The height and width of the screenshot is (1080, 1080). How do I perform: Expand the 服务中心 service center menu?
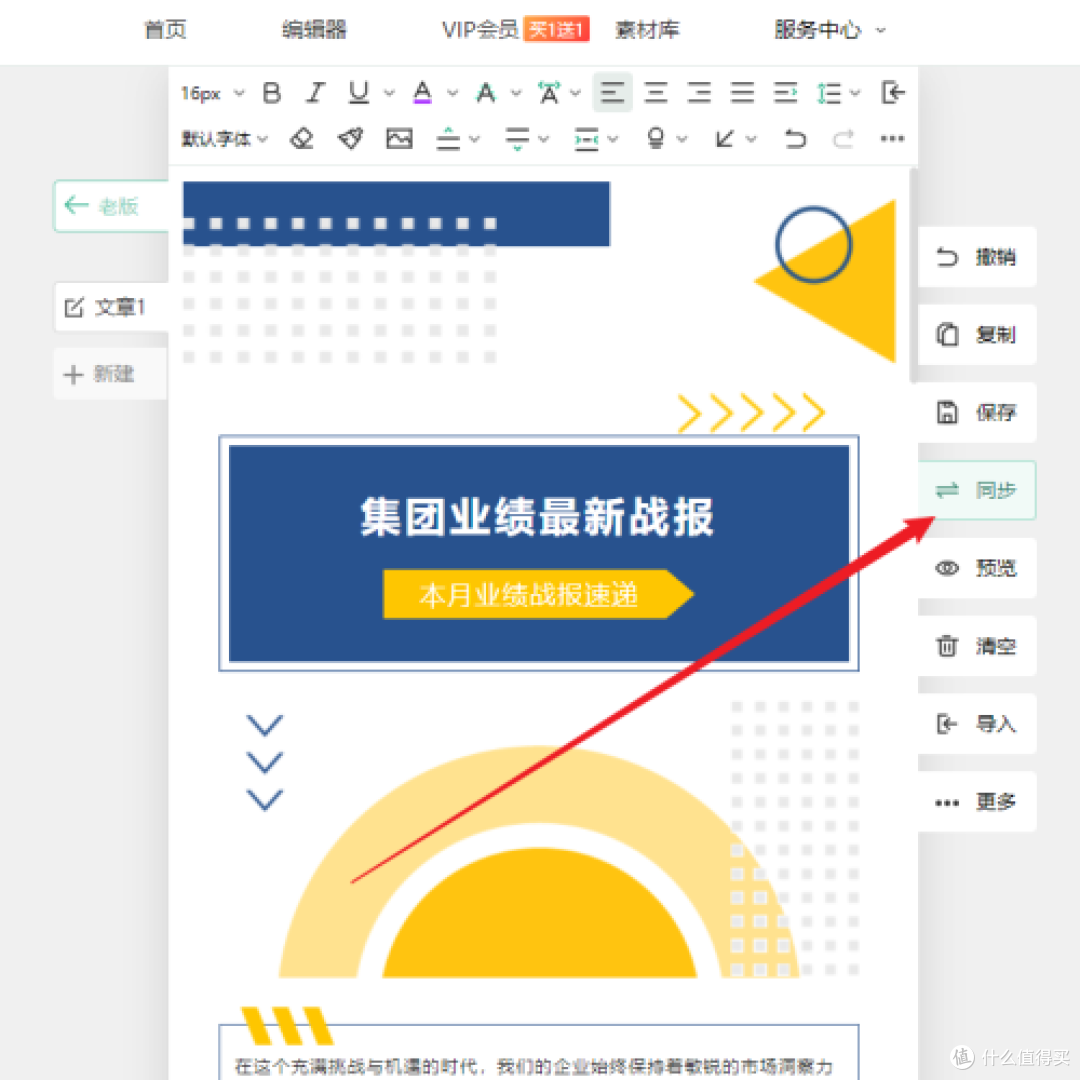coord(829,30)
